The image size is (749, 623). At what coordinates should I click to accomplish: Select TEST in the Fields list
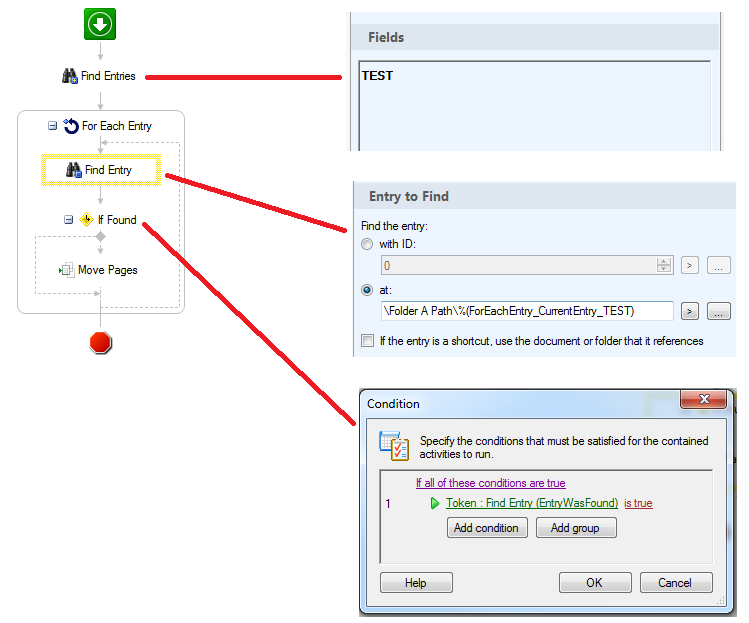(377, 75)
